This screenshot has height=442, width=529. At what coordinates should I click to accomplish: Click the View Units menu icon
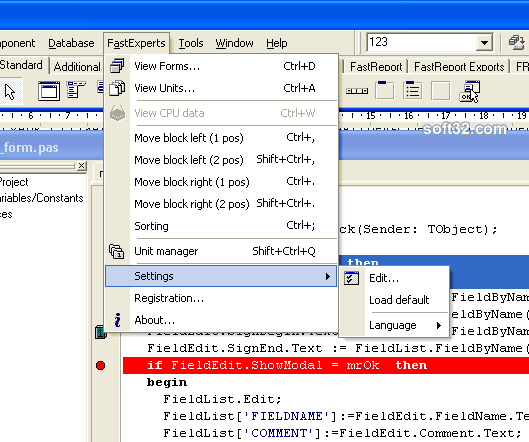(x=117, y=88)
